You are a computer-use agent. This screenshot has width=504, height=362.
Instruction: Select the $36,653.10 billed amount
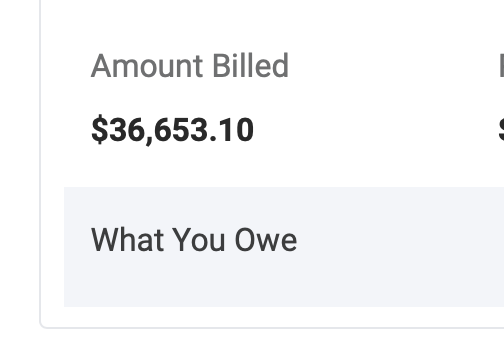(173, 130)
